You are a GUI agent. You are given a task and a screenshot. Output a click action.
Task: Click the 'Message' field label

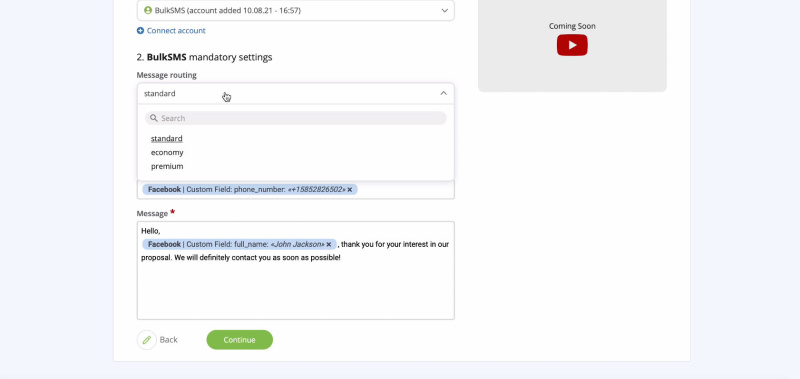tap(152, 213)
